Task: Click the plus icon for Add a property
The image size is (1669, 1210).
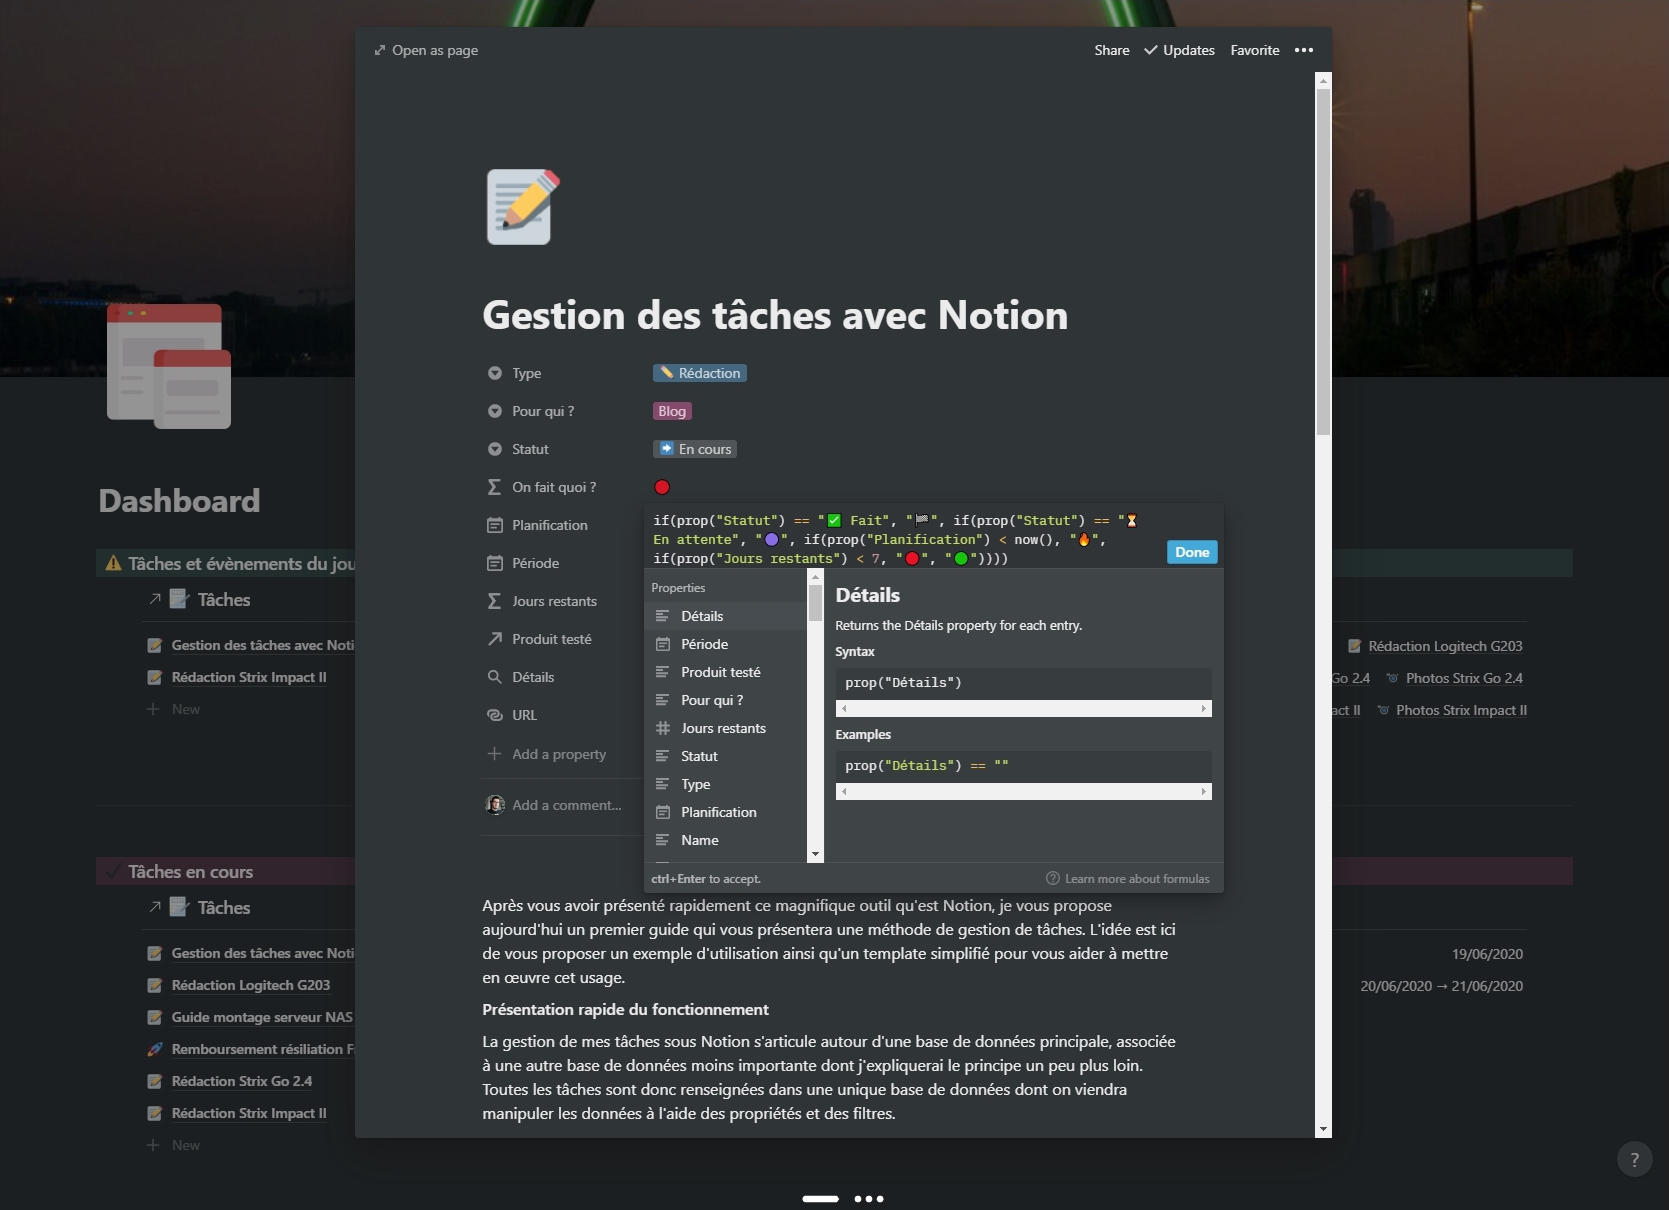Action: pyautogui.click(x=494, y=754)
